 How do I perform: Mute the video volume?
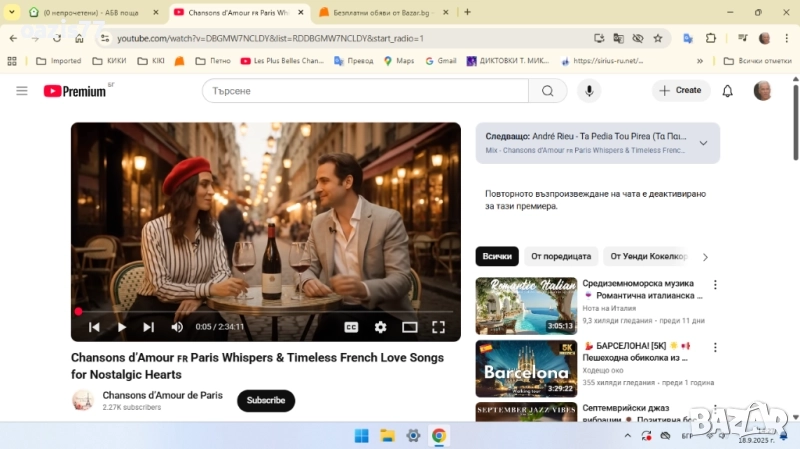coord(177,327)
